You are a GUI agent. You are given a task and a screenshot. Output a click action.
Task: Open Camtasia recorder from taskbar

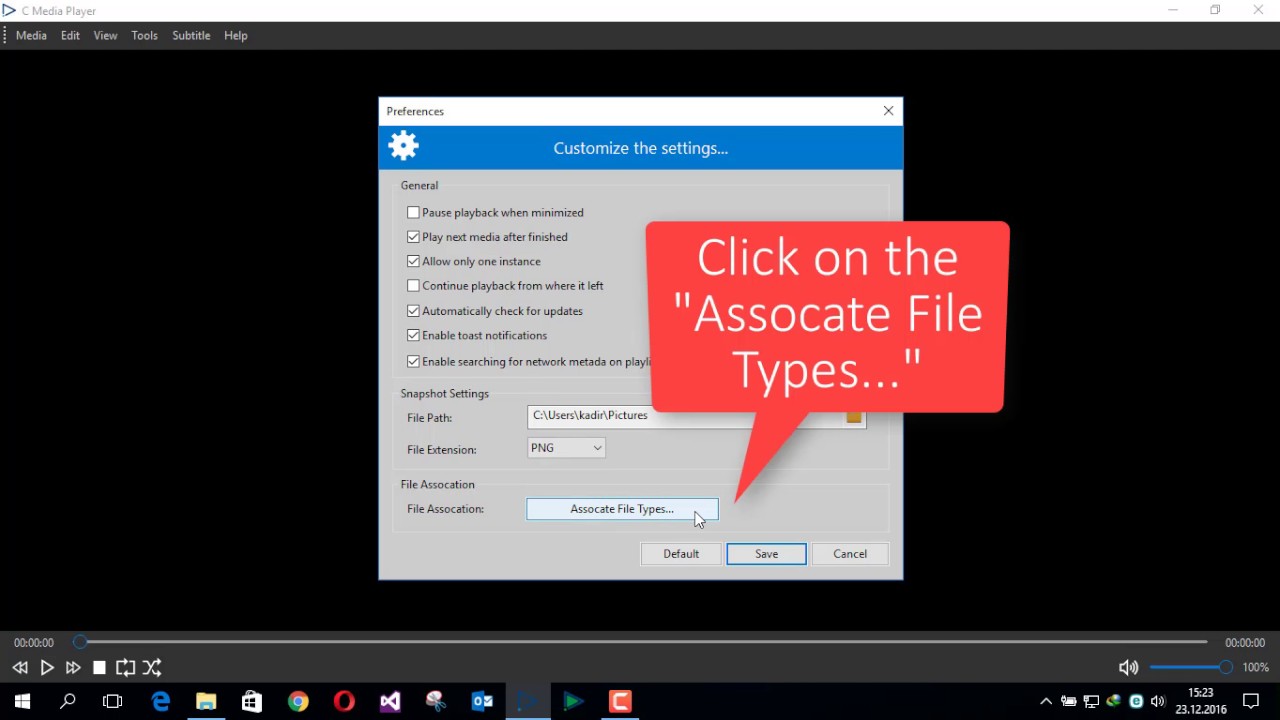coord(620,701)
